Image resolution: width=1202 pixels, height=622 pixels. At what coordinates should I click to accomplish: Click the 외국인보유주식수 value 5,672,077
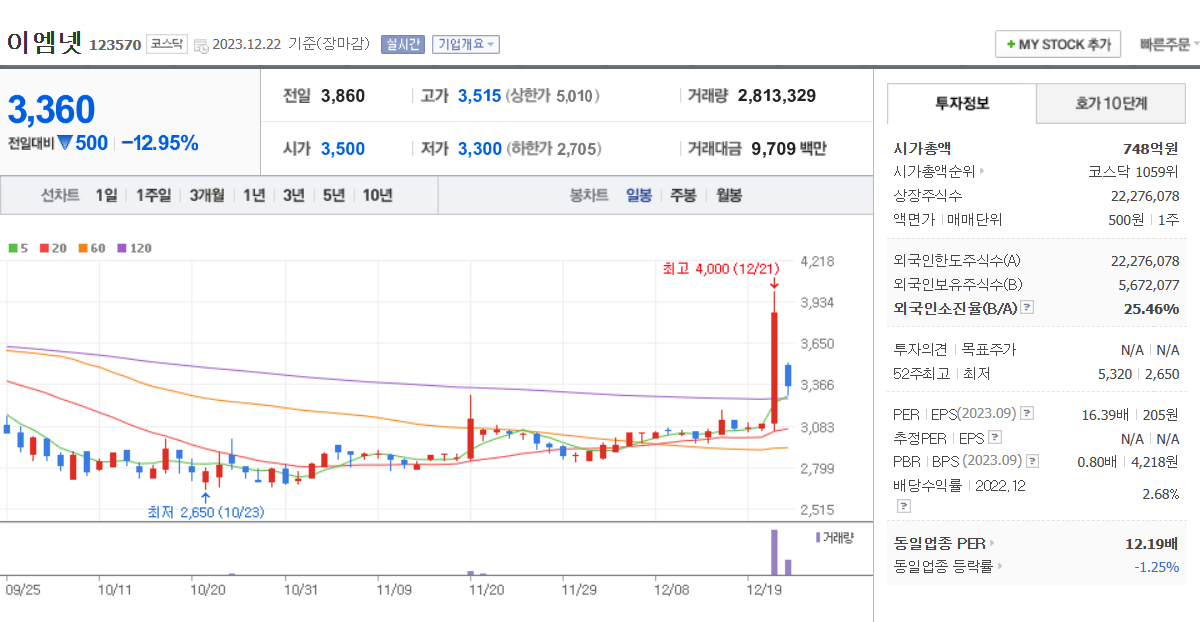pos(1149,284)
